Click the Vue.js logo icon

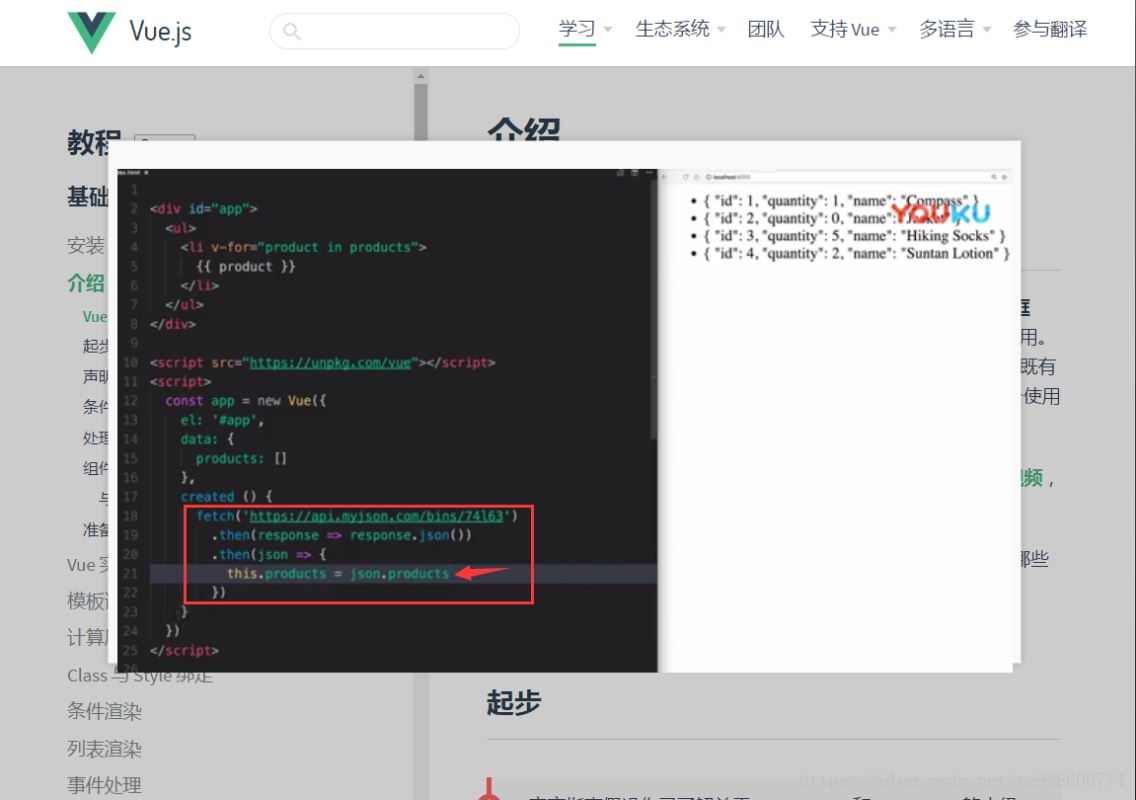tap(91, 32)
